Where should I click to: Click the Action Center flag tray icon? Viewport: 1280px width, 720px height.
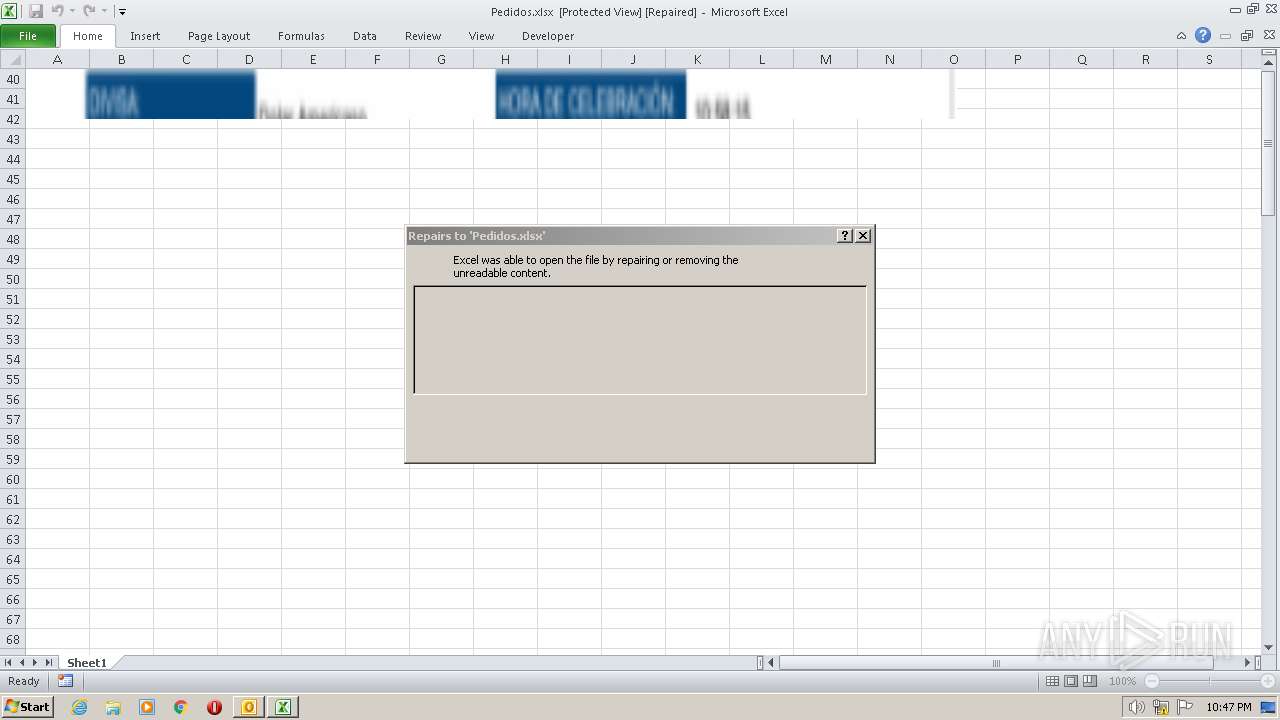1185,707
